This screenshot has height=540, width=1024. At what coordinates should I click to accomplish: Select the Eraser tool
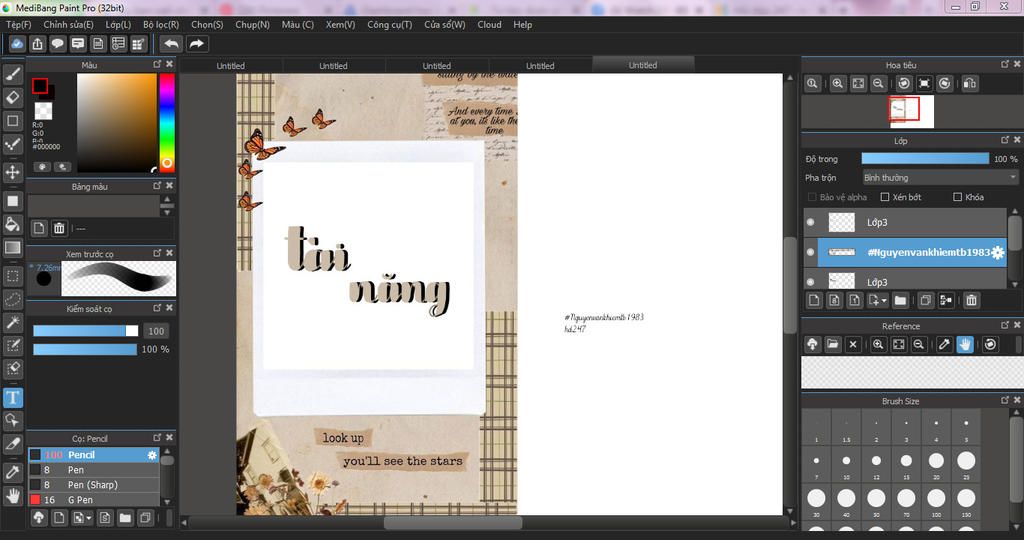tap(12, 98)
